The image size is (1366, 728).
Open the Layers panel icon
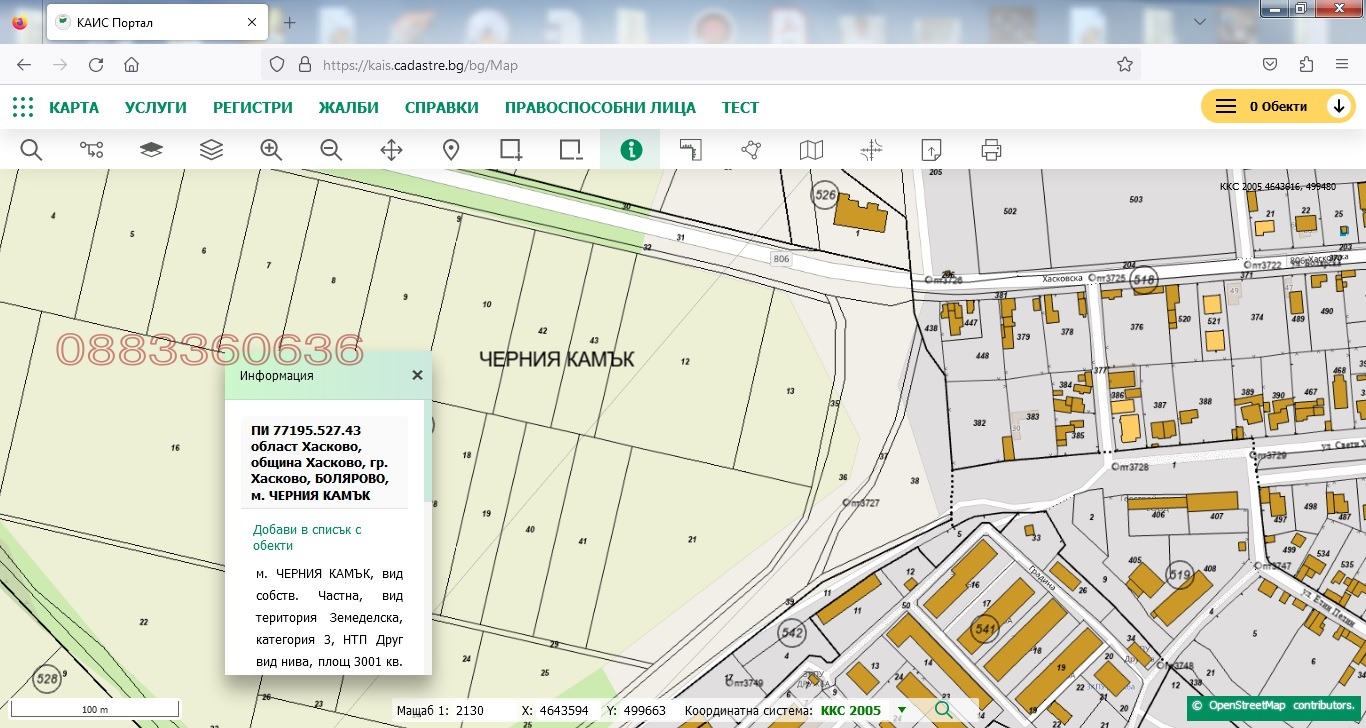pyautogui.click(x=211, y=150)
